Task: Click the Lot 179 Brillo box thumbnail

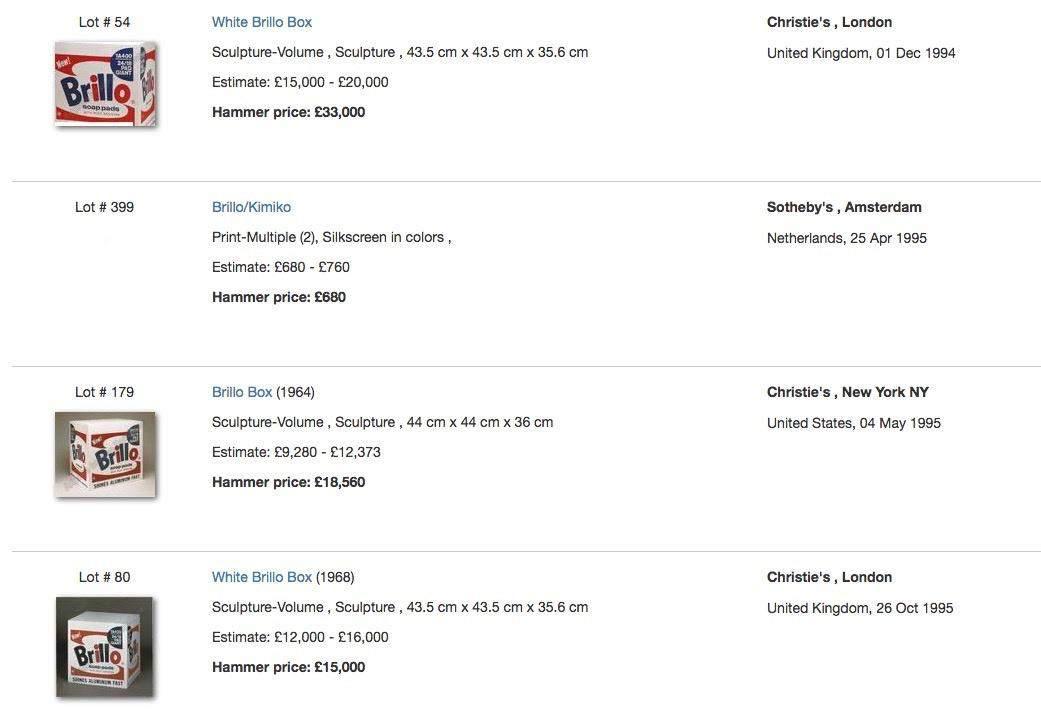Action: [x=105, y=454]
